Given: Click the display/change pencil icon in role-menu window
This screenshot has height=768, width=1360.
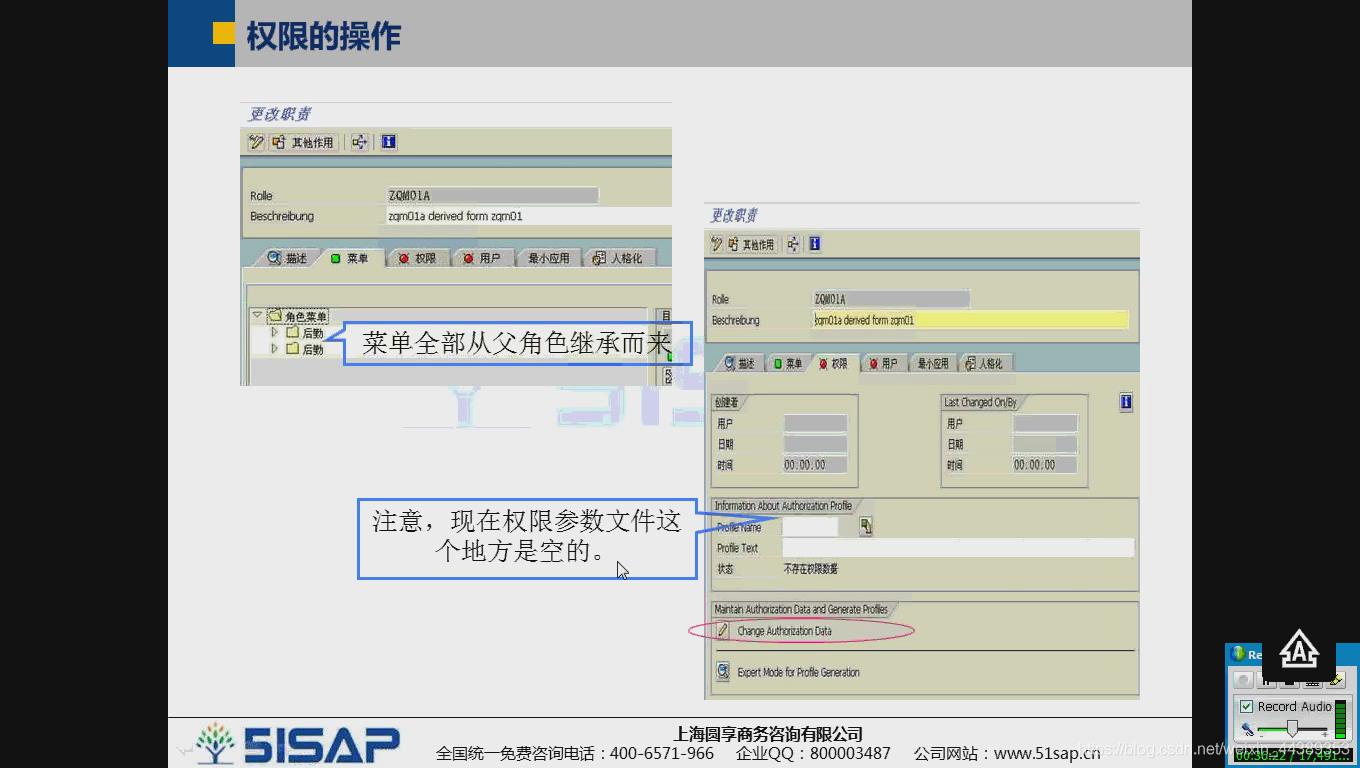Looking at the screenshot, I should coord(256,142).
